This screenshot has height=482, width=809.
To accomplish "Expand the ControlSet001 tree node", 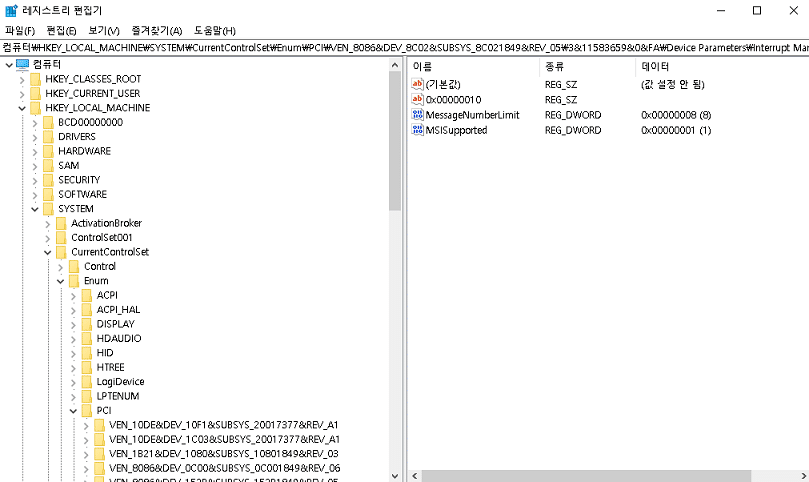I will (x=47, y=237).
